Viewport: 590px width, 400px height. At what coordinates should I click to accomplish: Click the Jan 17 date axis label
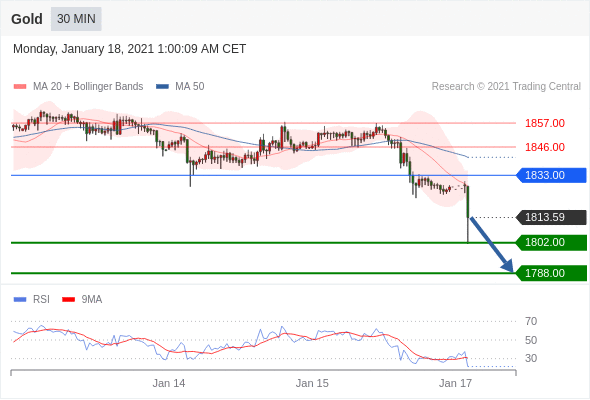point(455,383)
